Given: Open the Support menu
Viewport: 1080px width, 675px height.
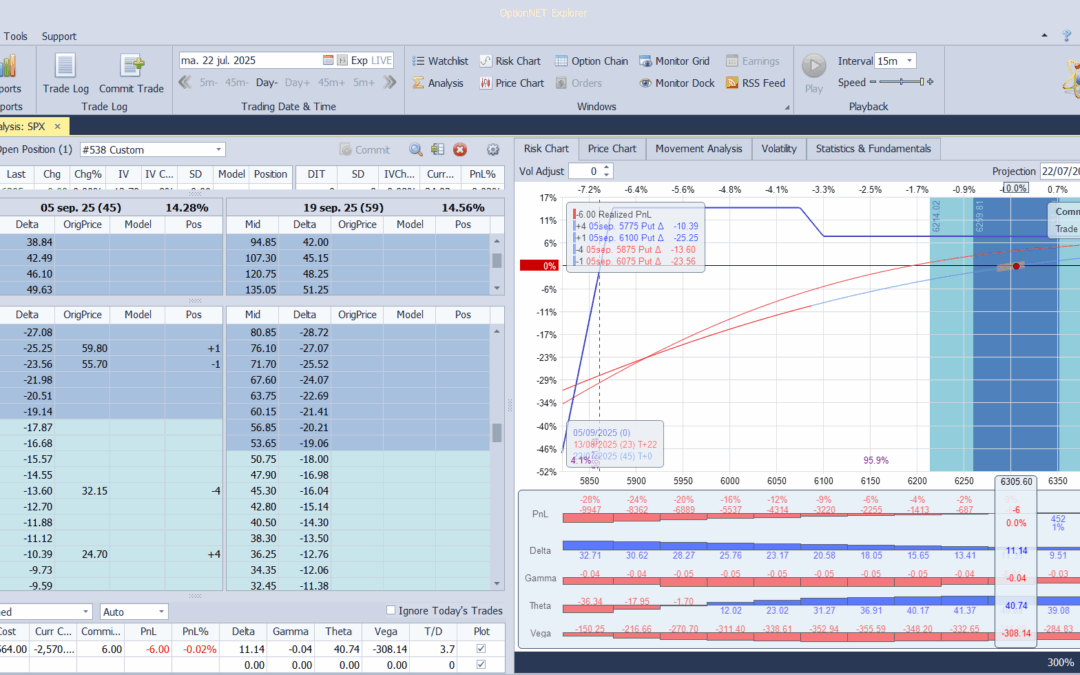Looking at the screenshot, I should pyautogui.click(x=59, y=36).
